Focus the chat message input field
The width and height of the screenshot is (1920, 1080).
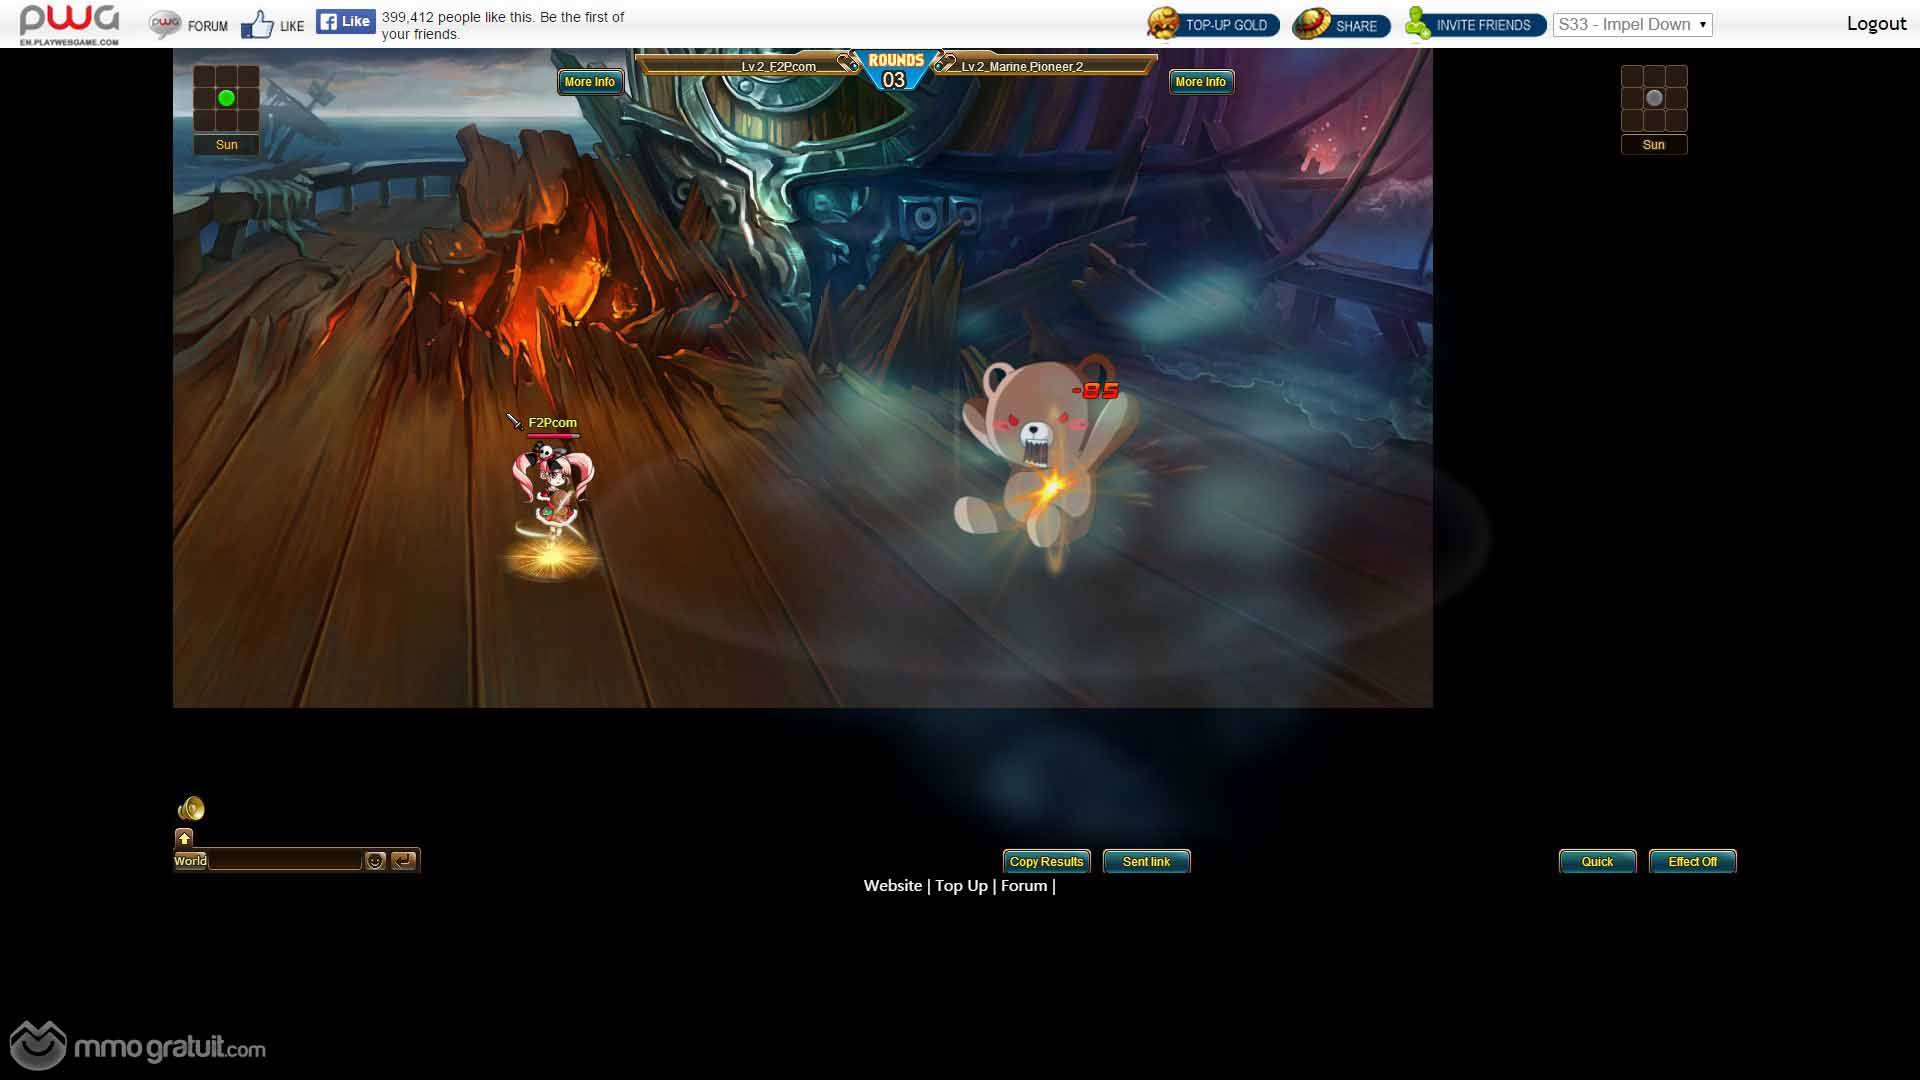click(x=285, y=861)
